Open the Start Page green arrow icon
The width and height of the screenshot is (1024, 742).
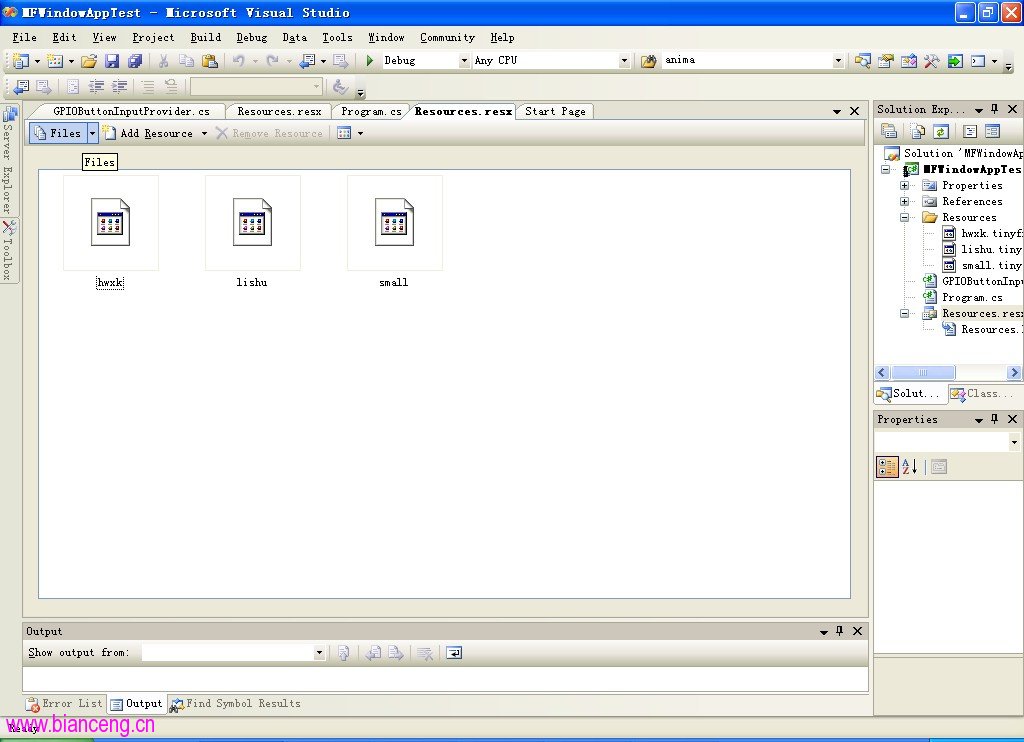tap(955, 61)
